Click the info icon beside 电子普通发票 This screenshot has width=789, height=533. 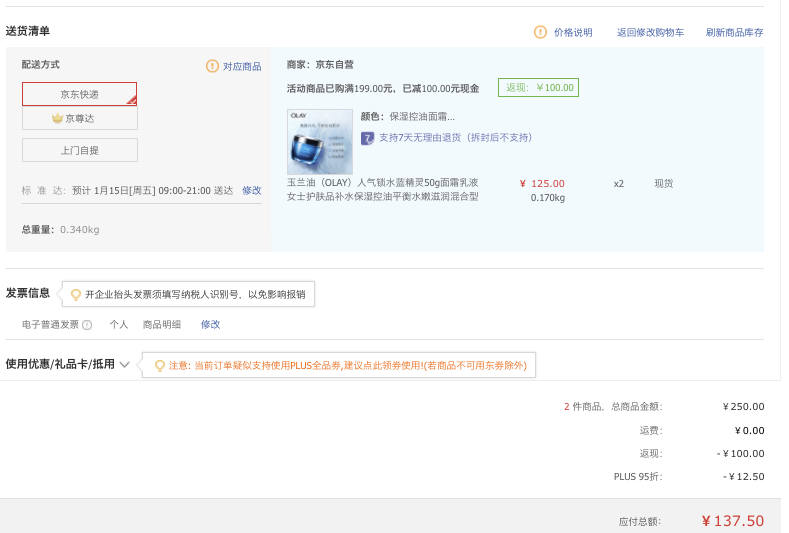(87, 325)
